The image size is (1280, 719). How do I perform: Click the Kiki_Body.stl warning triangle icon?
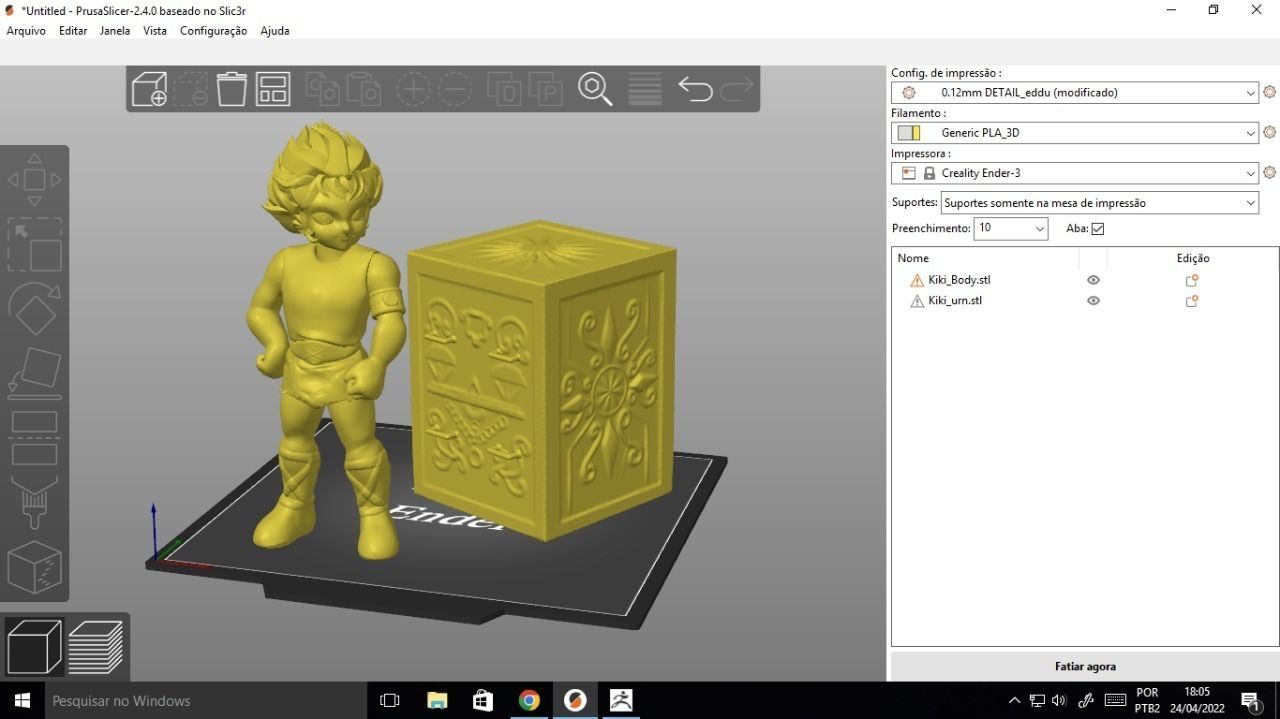click(917, 280)
